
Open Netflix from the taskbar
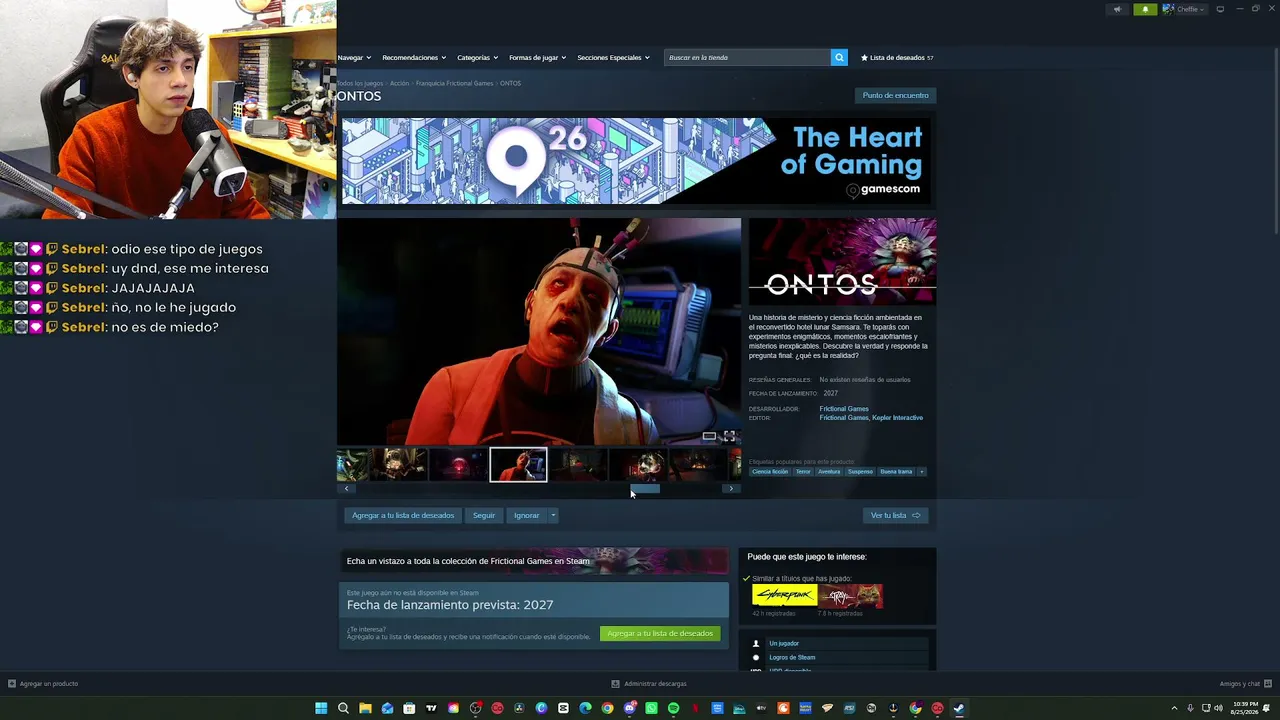pos(695,708)
